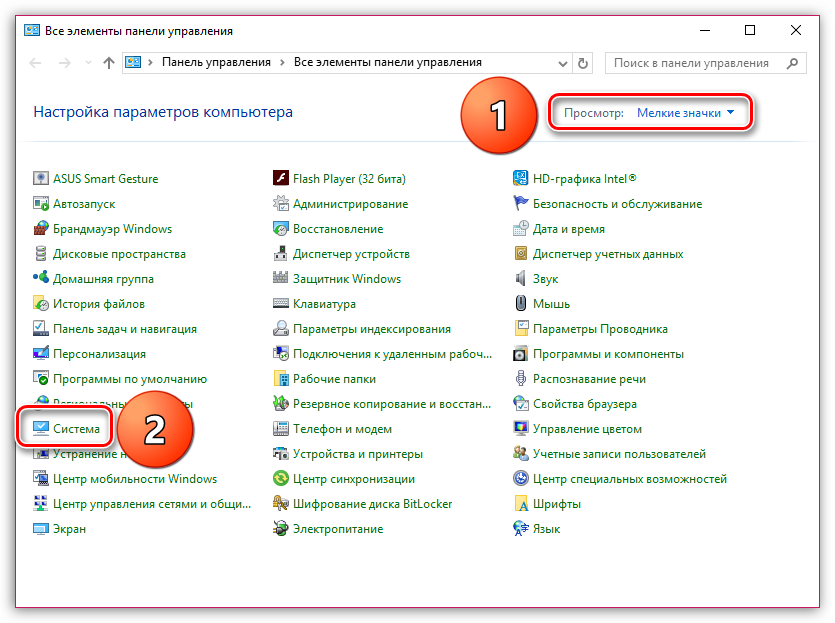
Task: Click the Дата и время icon
Action: coord(521,229)
